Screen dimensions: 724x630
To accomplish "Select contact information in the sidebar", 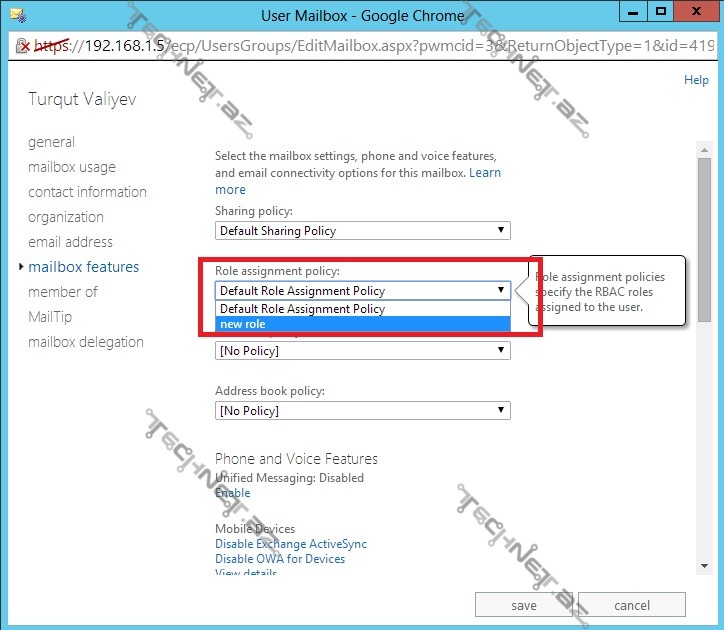I will [x=87, y=192].
